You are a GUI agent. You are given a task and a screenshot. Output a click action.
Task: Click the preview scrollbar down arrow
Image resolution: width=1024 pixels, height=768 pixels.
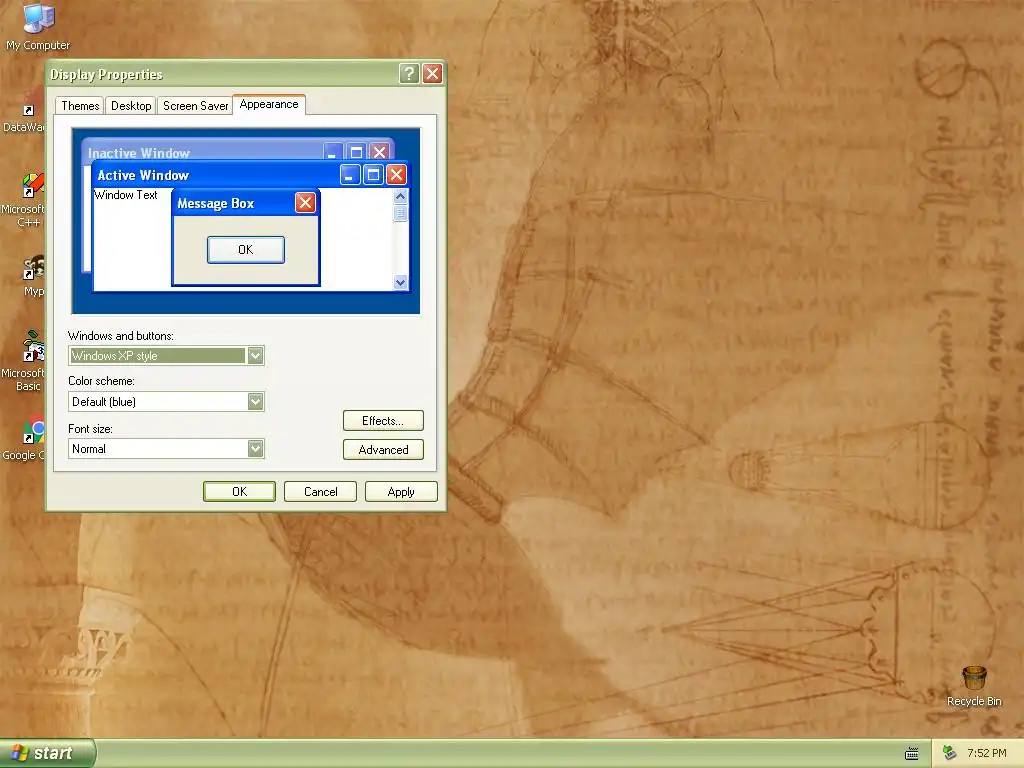(x=400, y=282)
